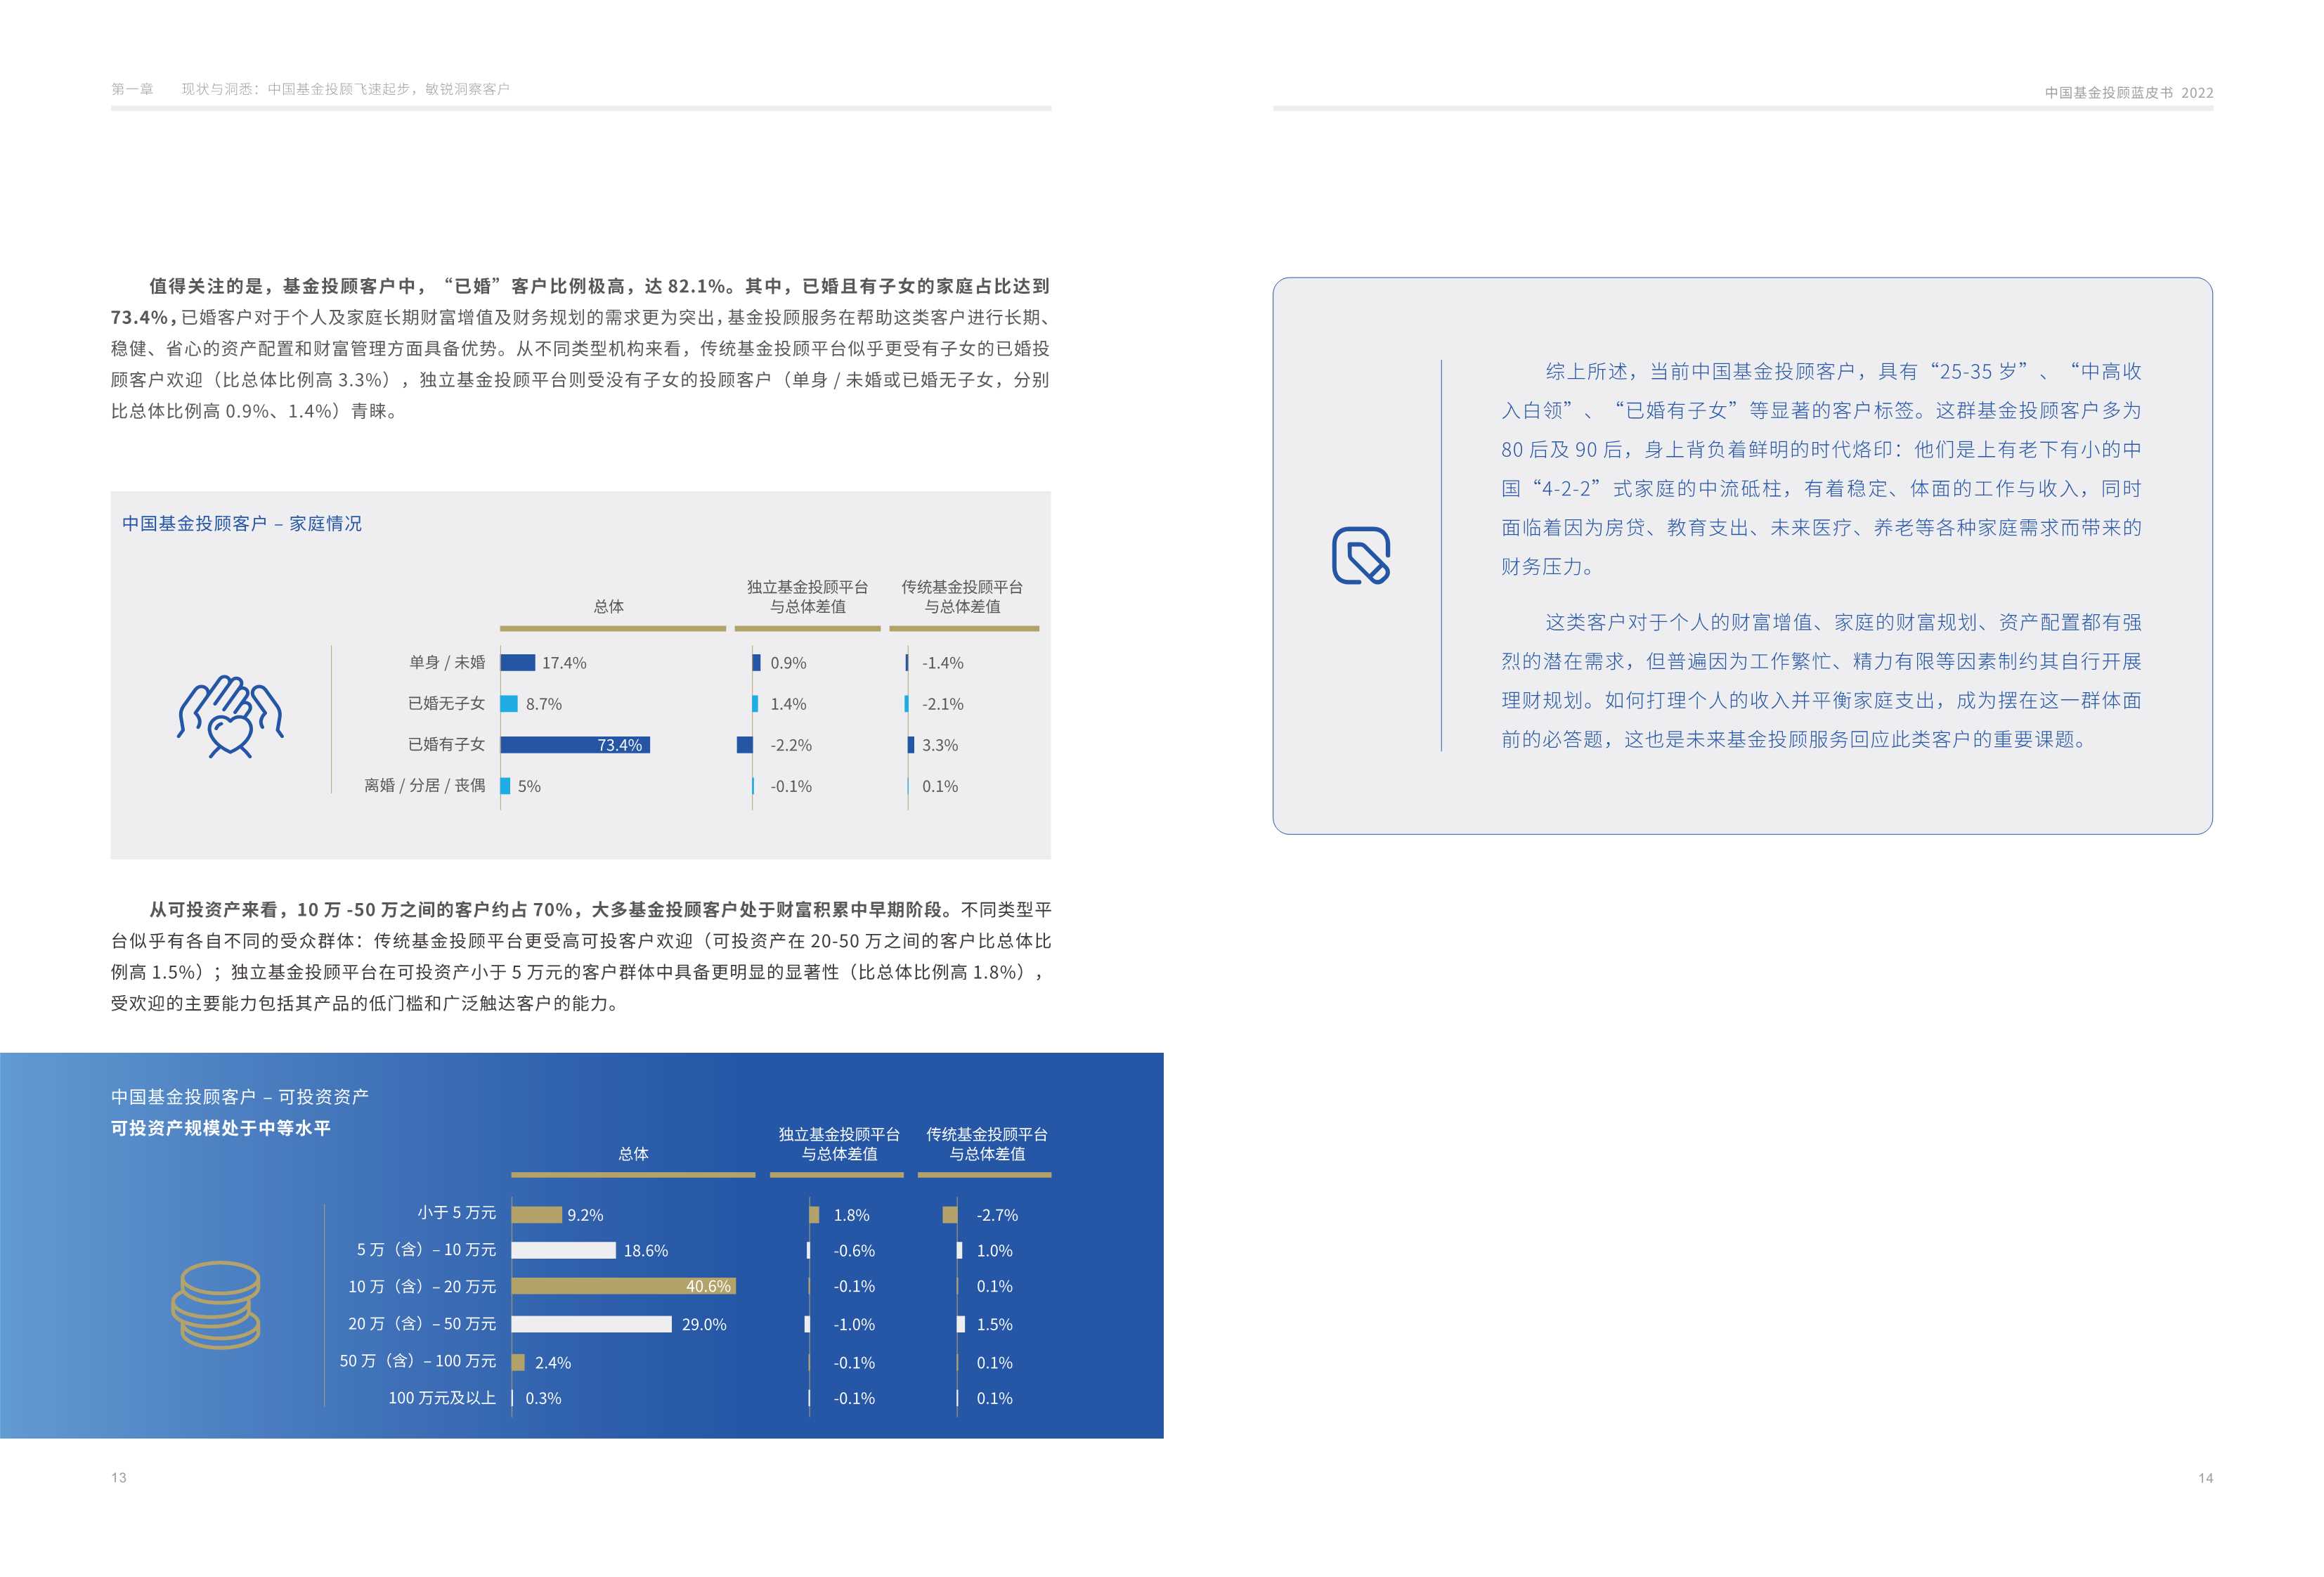
Task: Click 传统基金投顾平台 header in family chart
Action: [962, 596]
